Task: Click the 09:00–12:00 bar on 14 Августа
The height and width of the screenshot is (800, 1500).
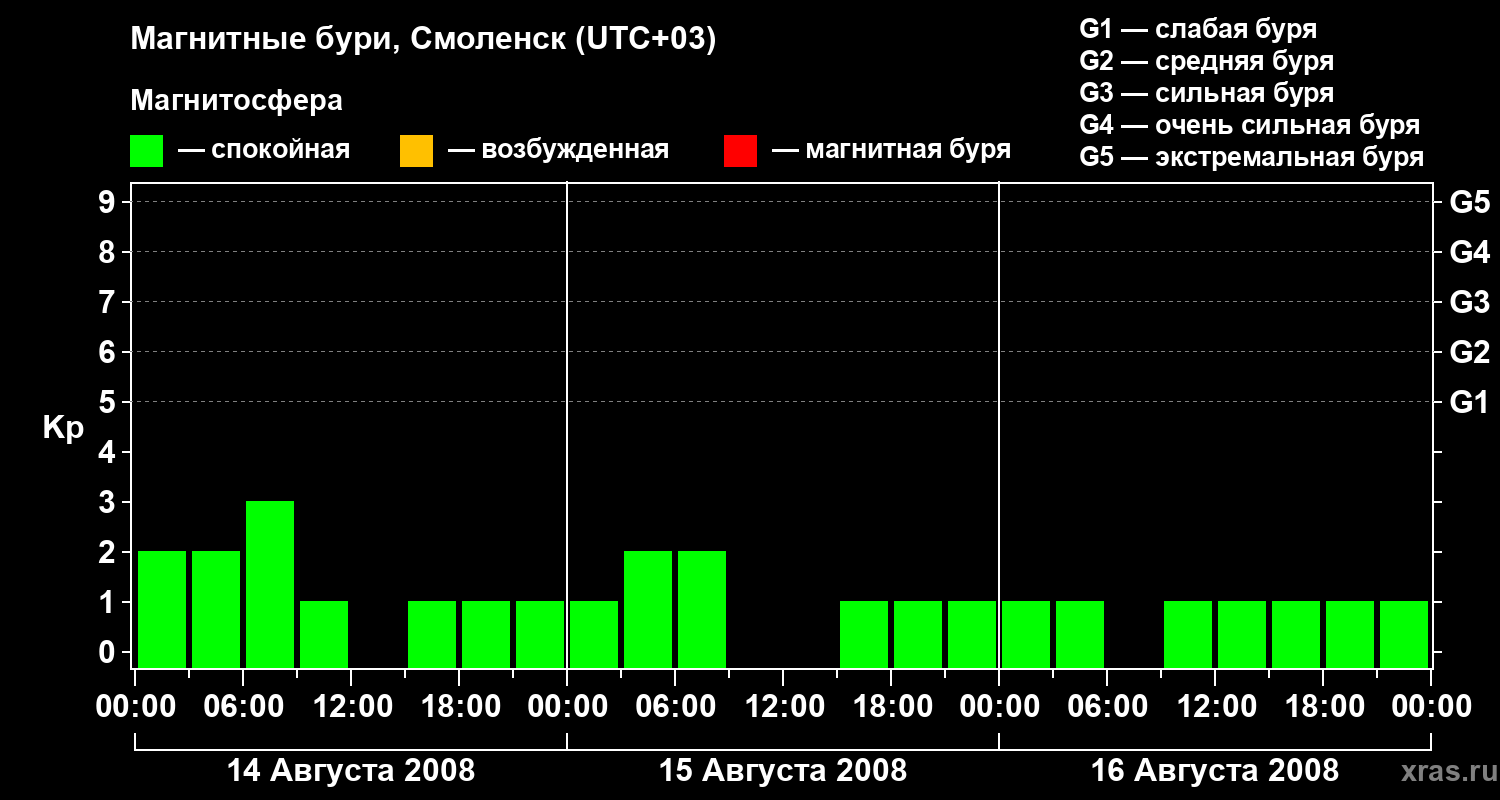Action: coord(324,634)
